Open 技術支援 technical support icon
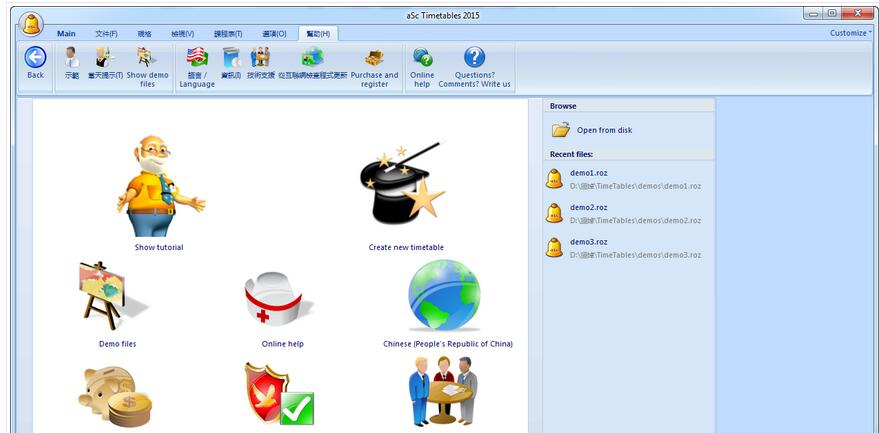This screenshot has height=433, width=879. click(x=260, y=57)
